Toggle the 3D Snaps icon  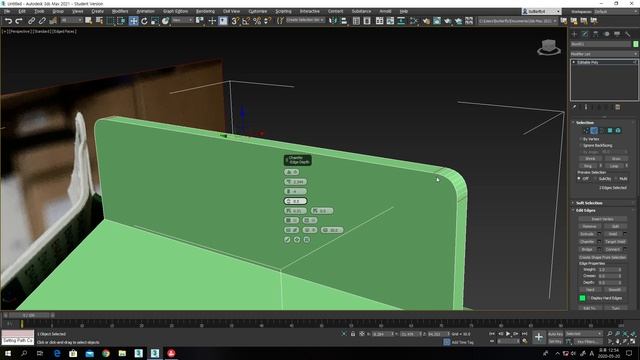pyautogui.click(x=236, y=20)
